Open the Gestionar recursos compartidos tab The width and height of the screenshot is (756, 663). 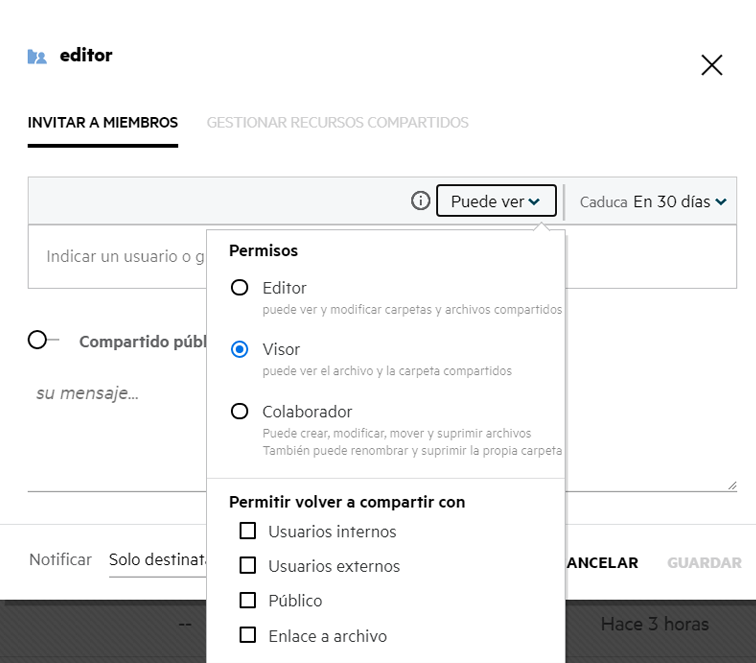point(338,123)
